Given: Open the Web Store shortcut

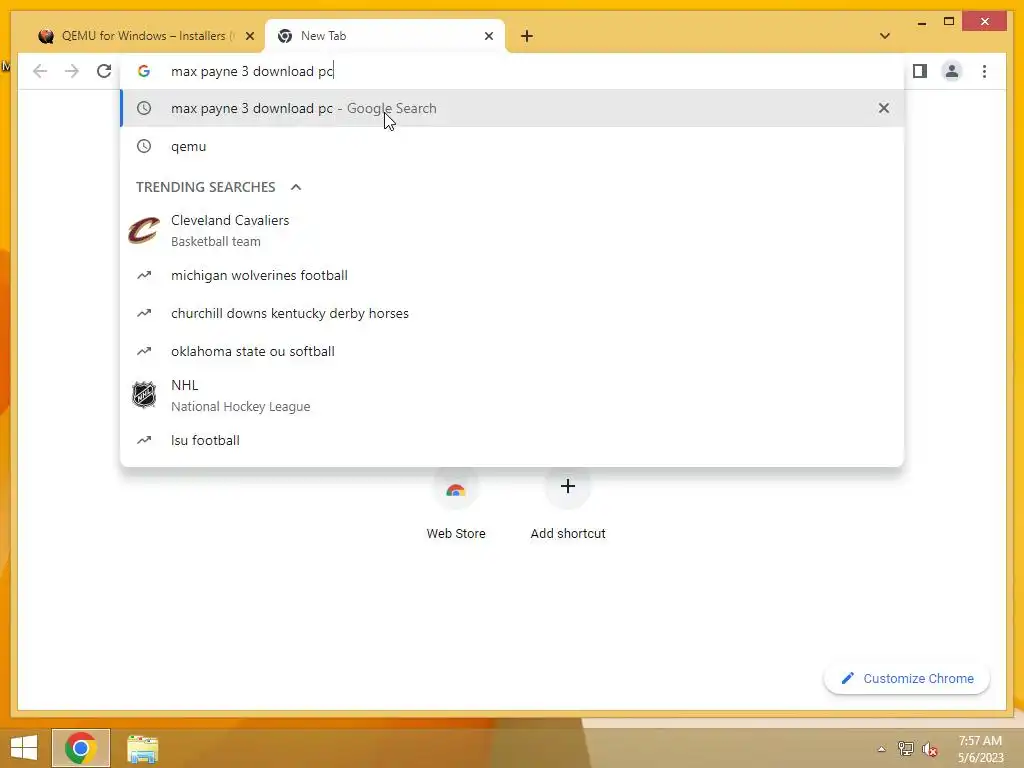Looking at the screenshot, I should 456,505.
